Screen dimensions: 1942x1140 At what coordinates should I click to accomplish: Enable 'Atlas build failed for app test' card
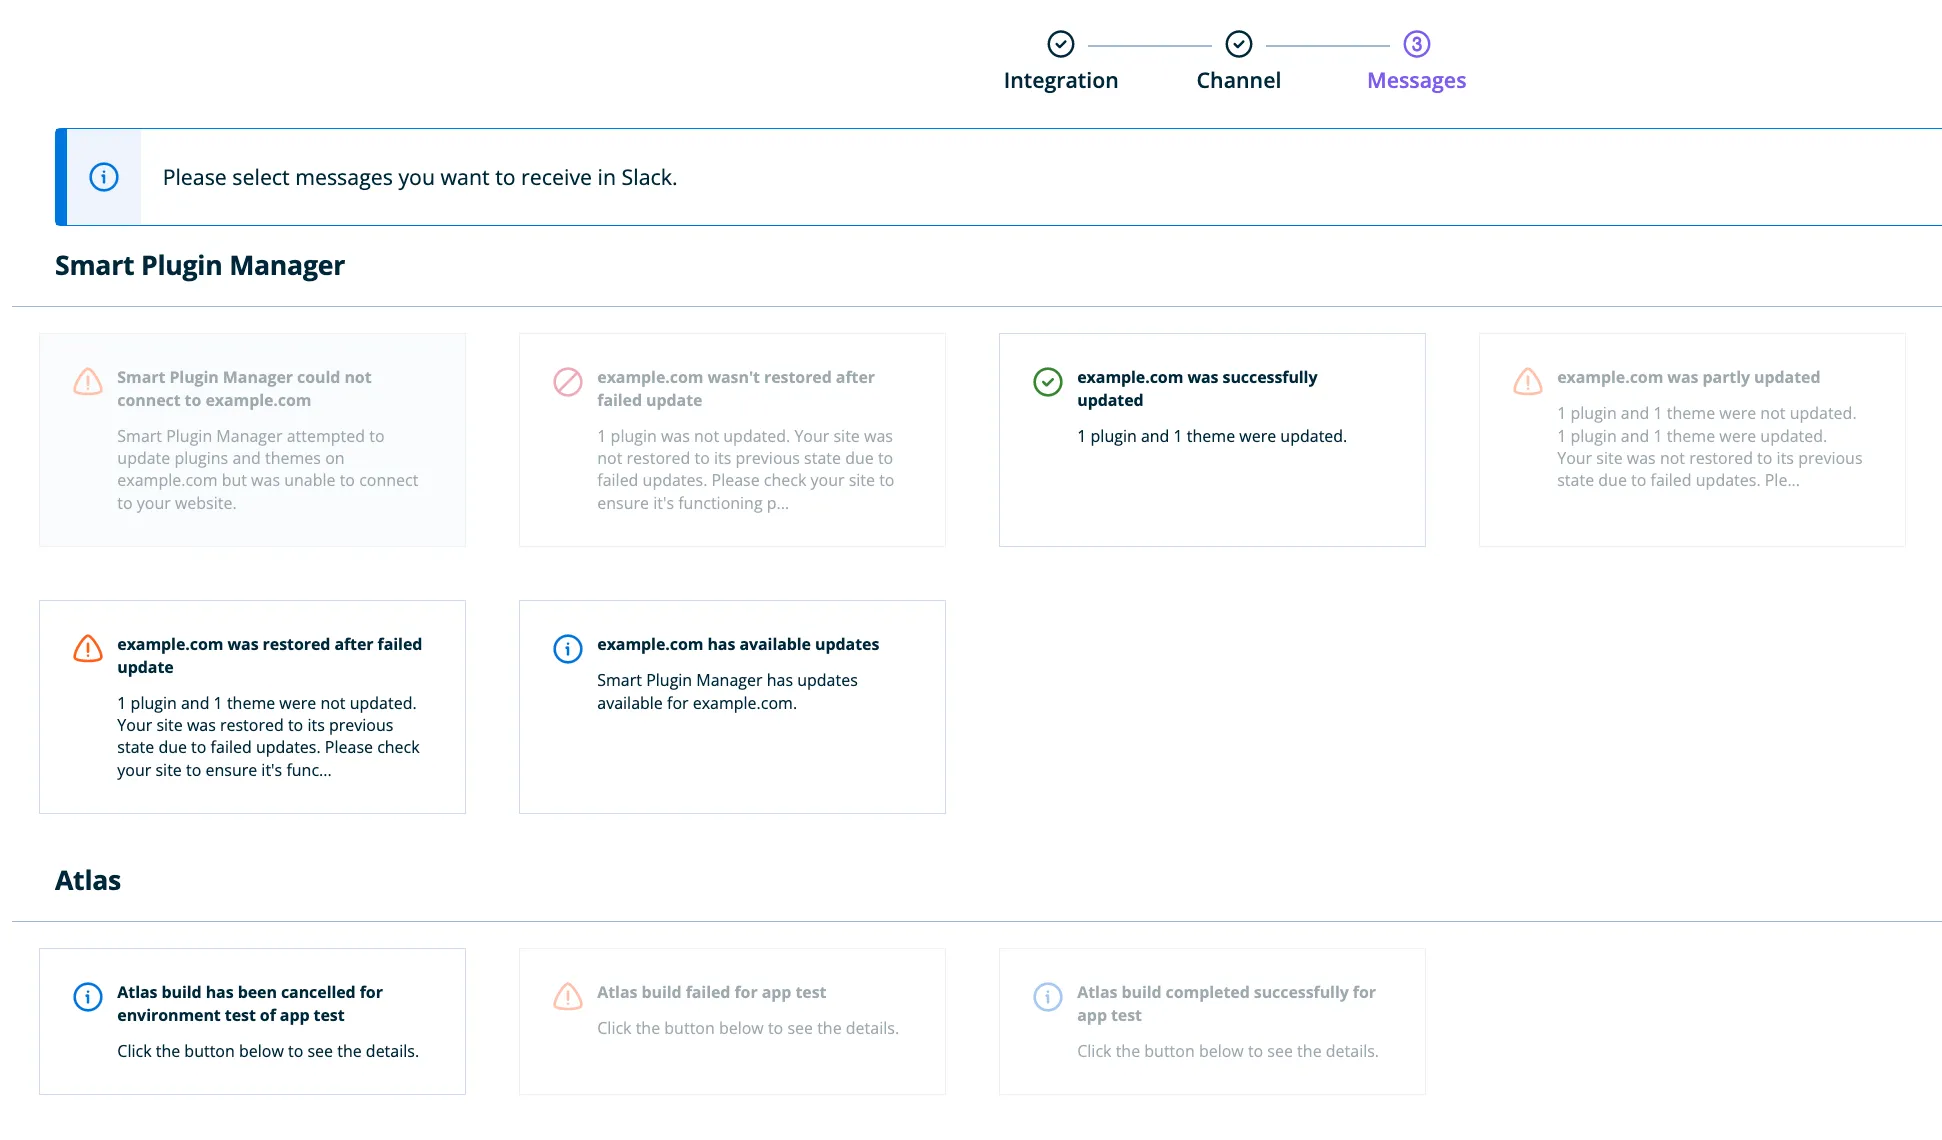(x=731, y=1021)
